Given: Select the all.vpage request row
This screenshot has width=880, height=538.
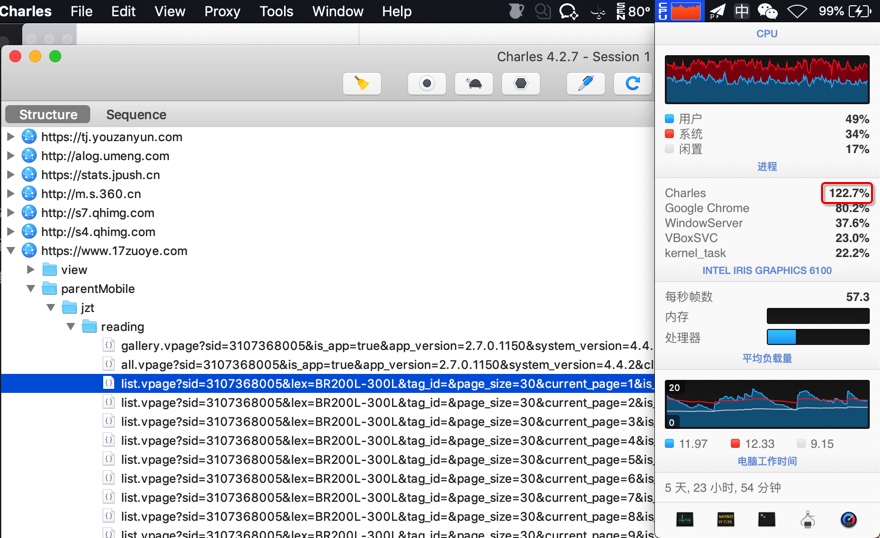Looking at the screenshot, I should tap(327, 365).
